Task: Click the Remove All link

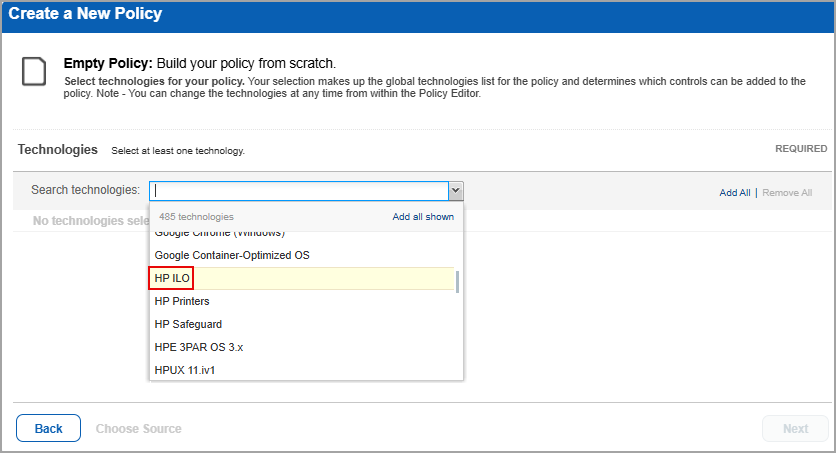Action: click(787, 192)
